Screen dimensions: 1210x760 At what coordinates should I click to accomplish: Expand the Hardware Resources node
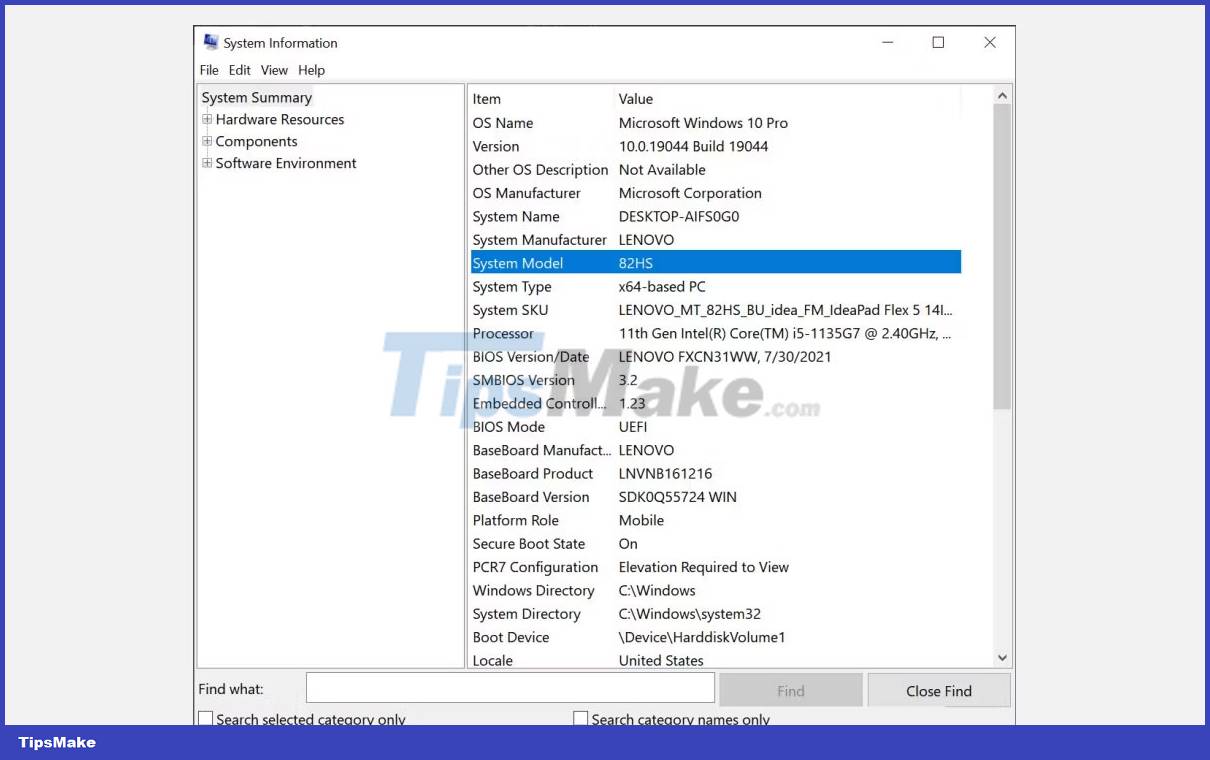[206, 119]
